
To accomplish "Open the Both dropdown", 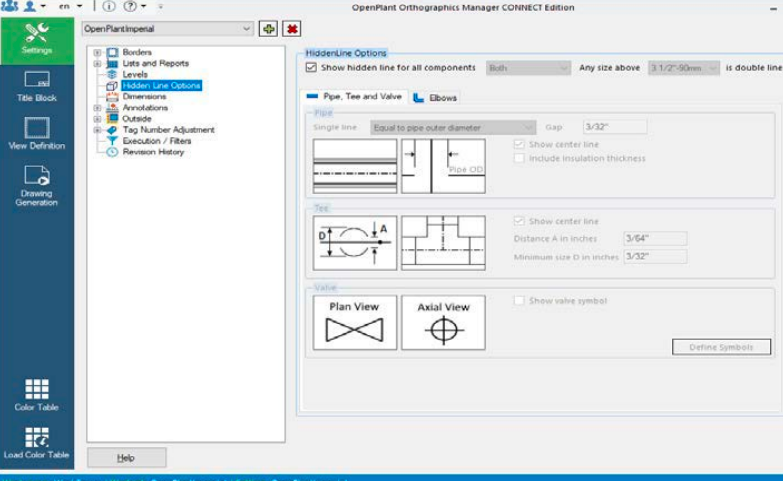I will click(x=528, y=68).
